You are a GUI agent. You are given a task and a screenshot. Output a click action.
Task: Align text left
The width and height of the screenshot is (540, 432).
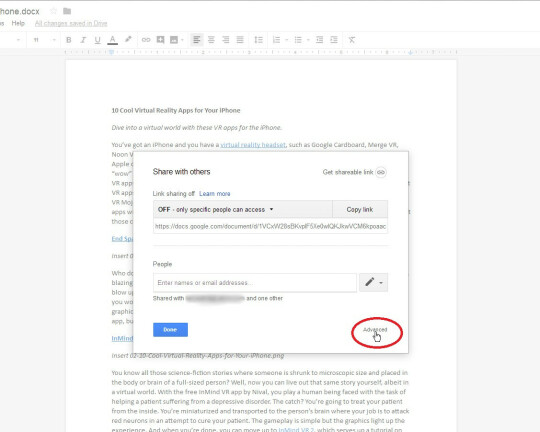point(197,40)
